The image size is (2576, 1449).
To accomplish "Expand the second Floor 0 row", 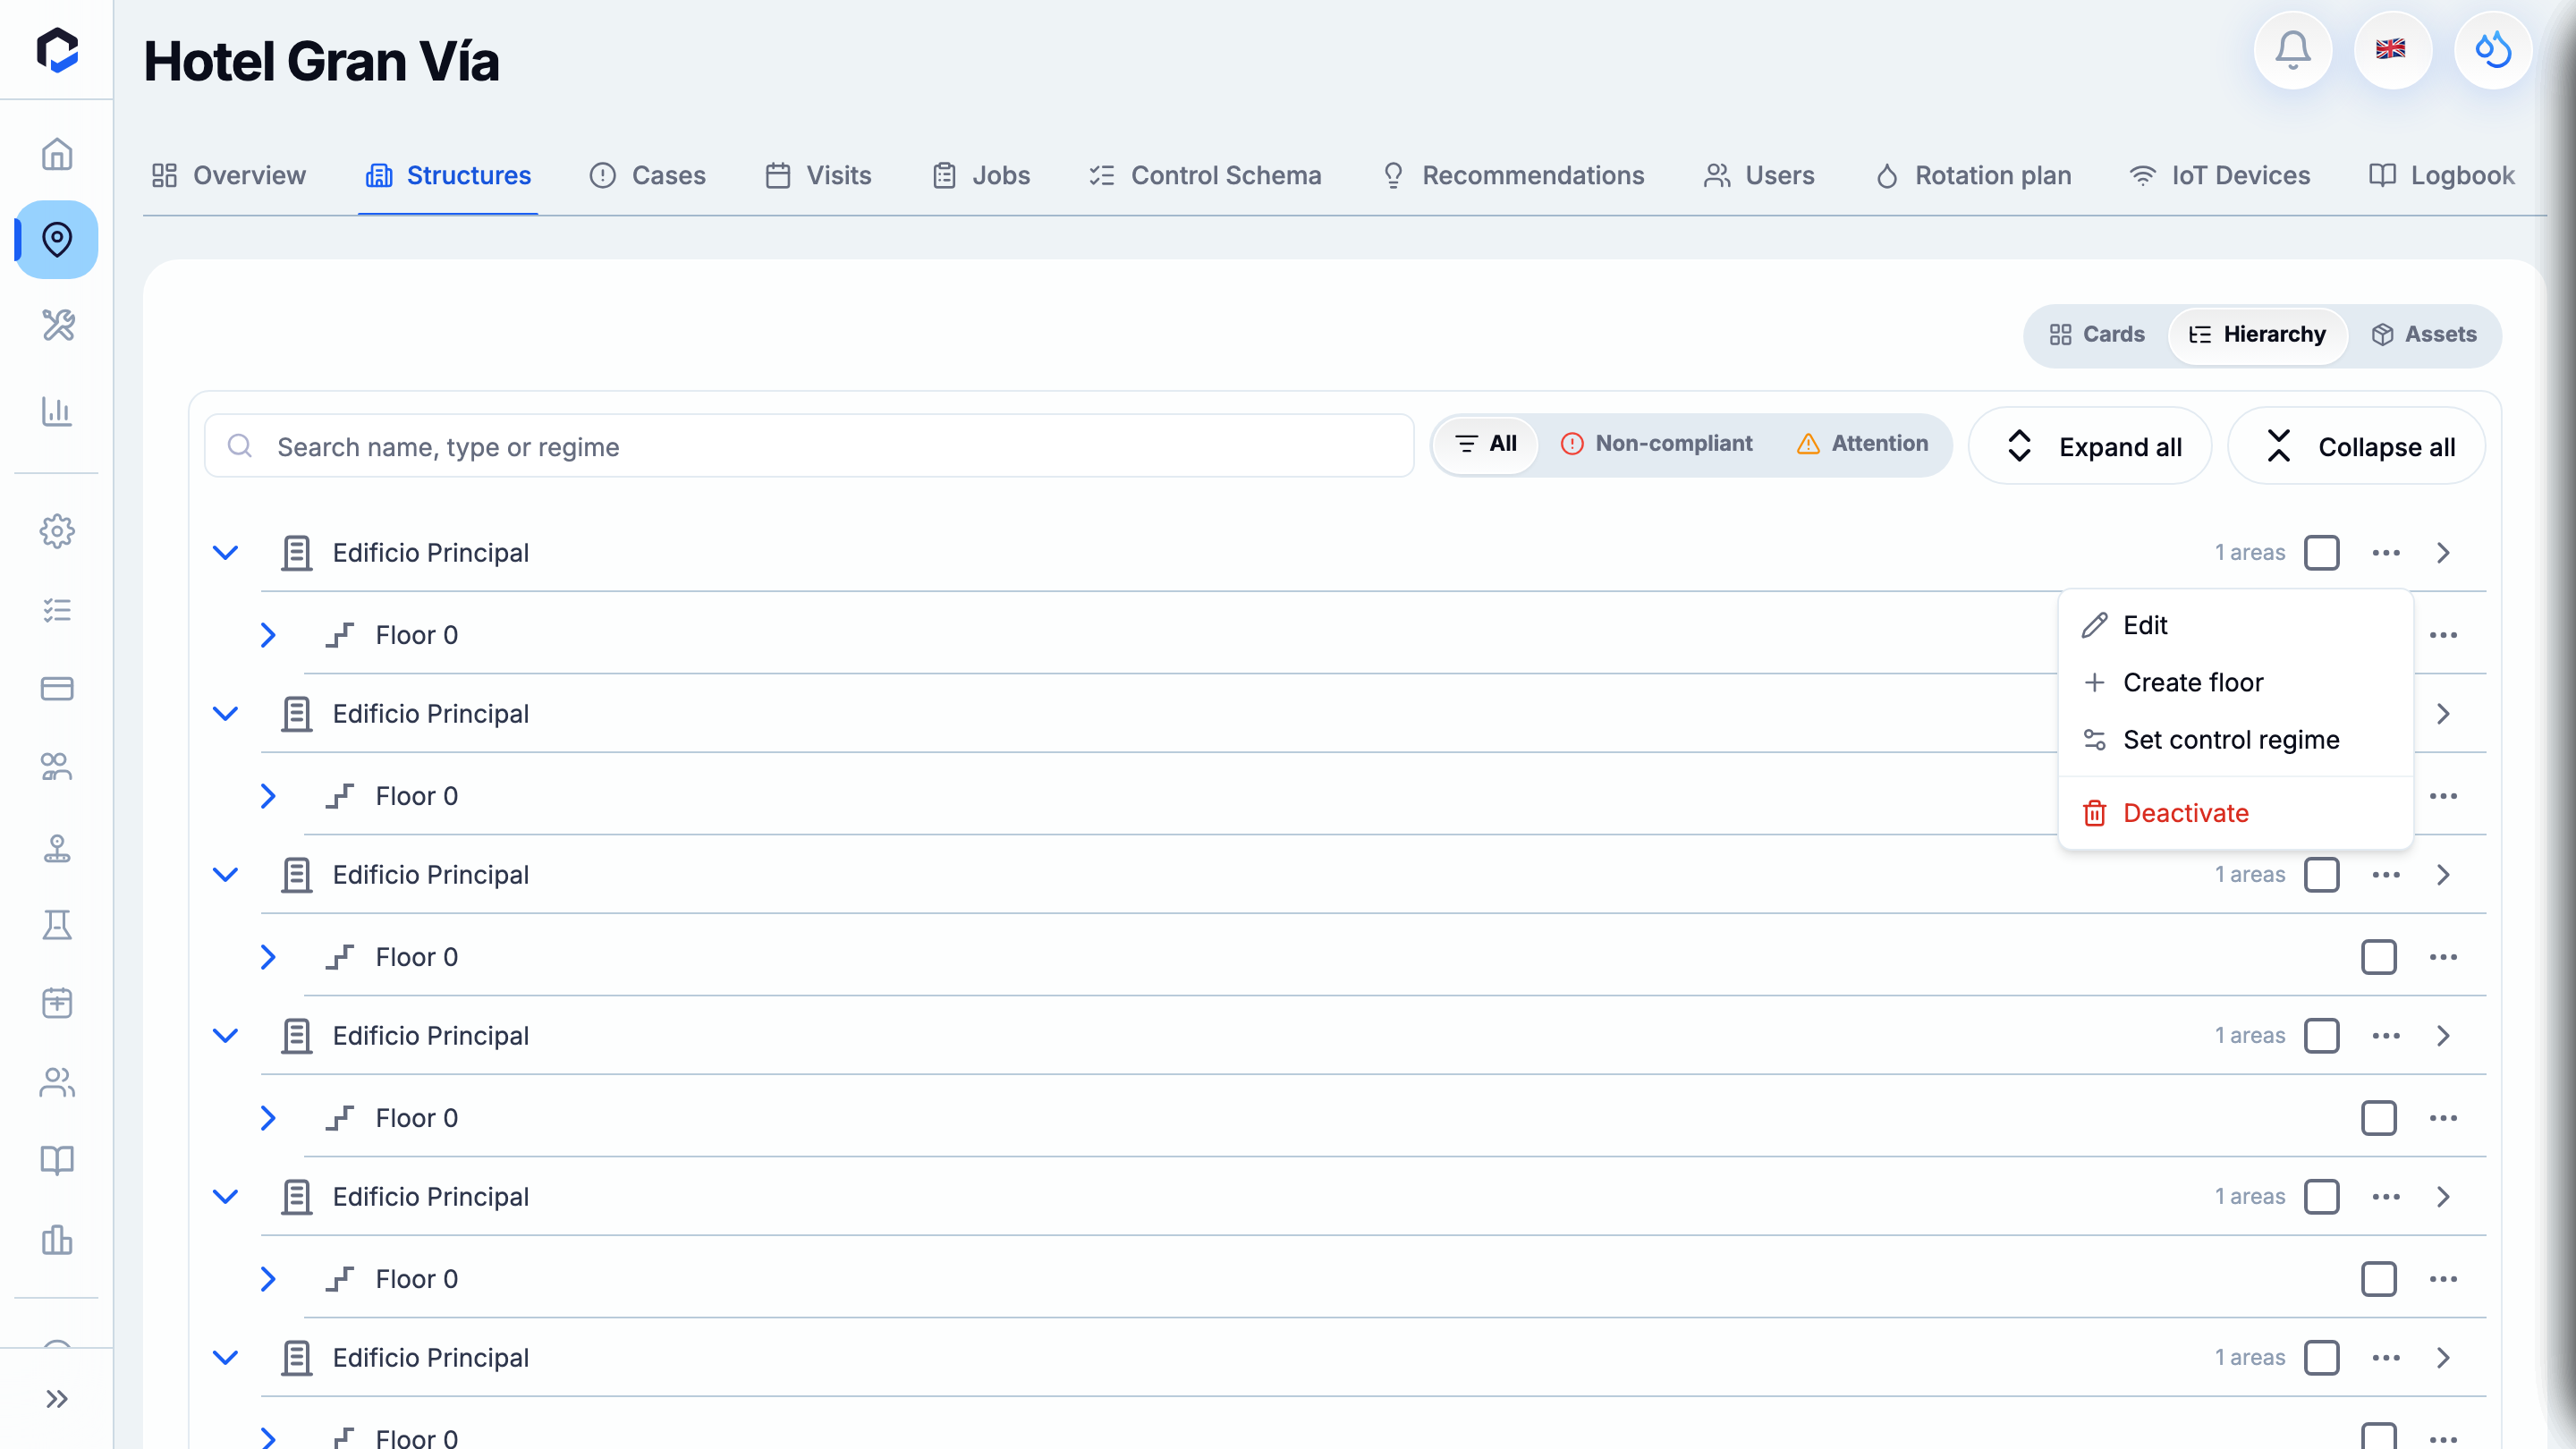I will coord(268,796).
